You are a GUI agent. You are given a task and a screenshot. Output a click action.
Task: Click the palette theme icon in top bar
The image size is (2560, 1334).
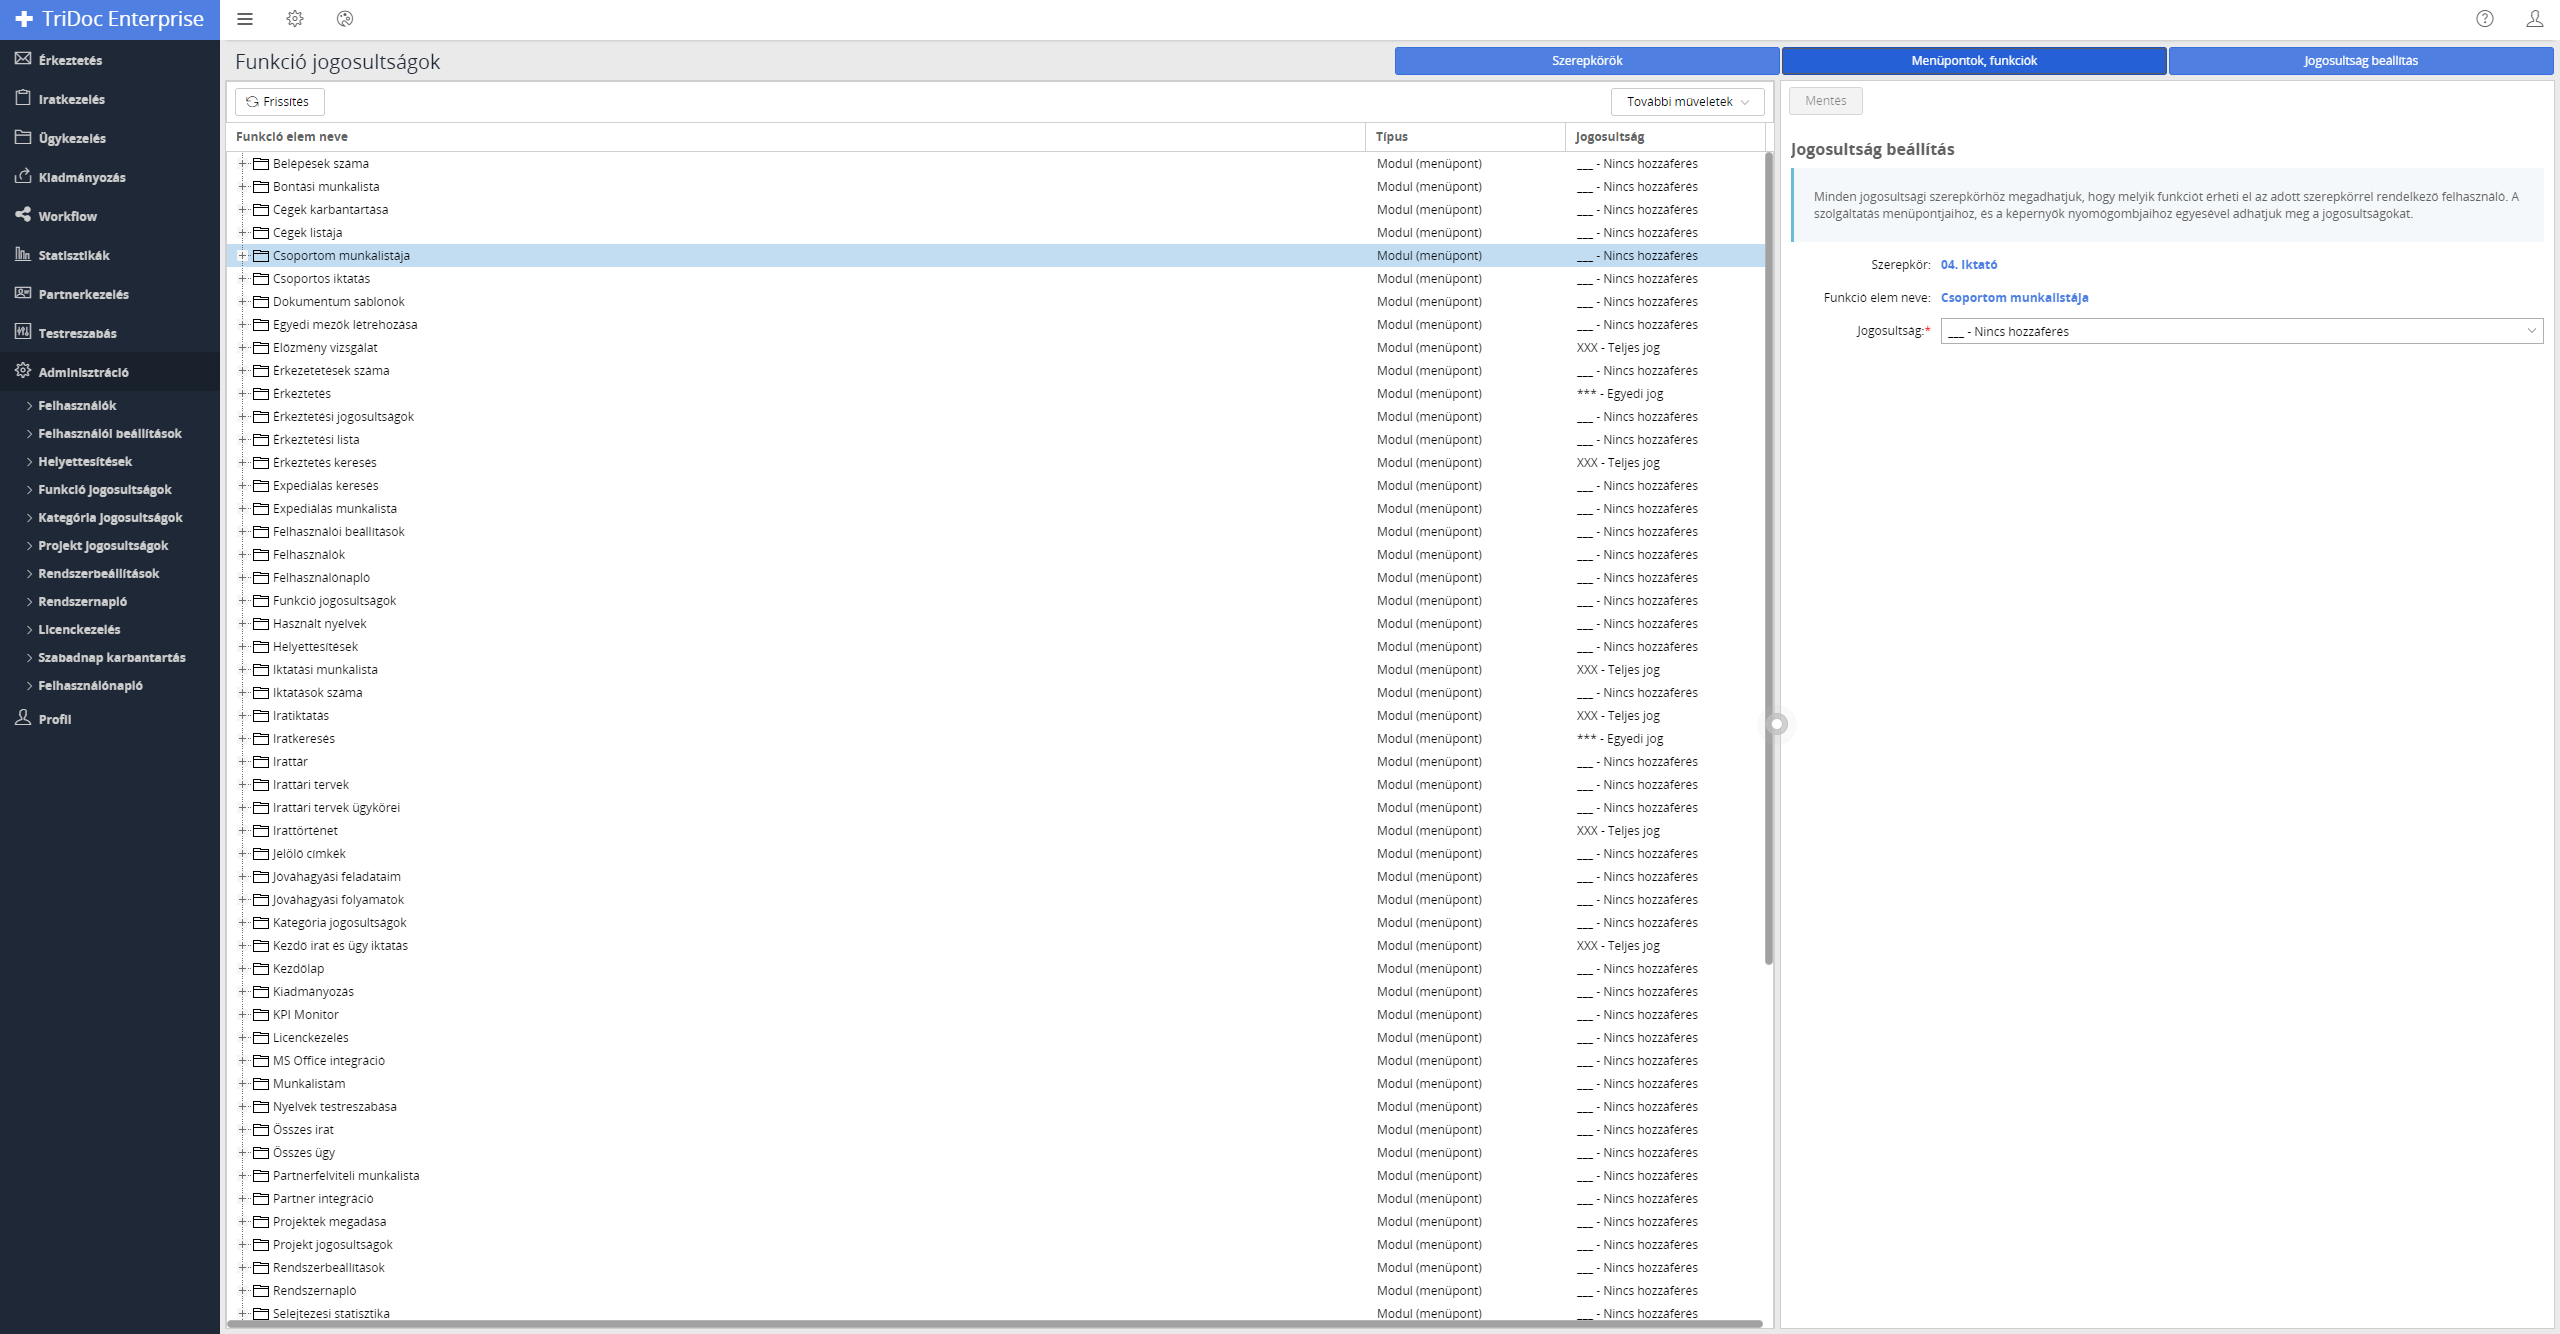tap(345, 19)
